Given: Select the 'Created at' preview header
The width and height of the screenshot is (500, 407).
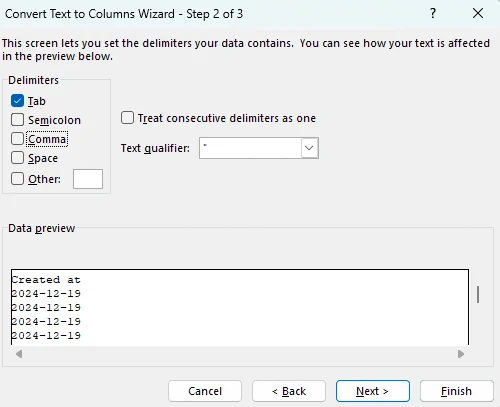Looking at the screenshot, I should (46, 280).
